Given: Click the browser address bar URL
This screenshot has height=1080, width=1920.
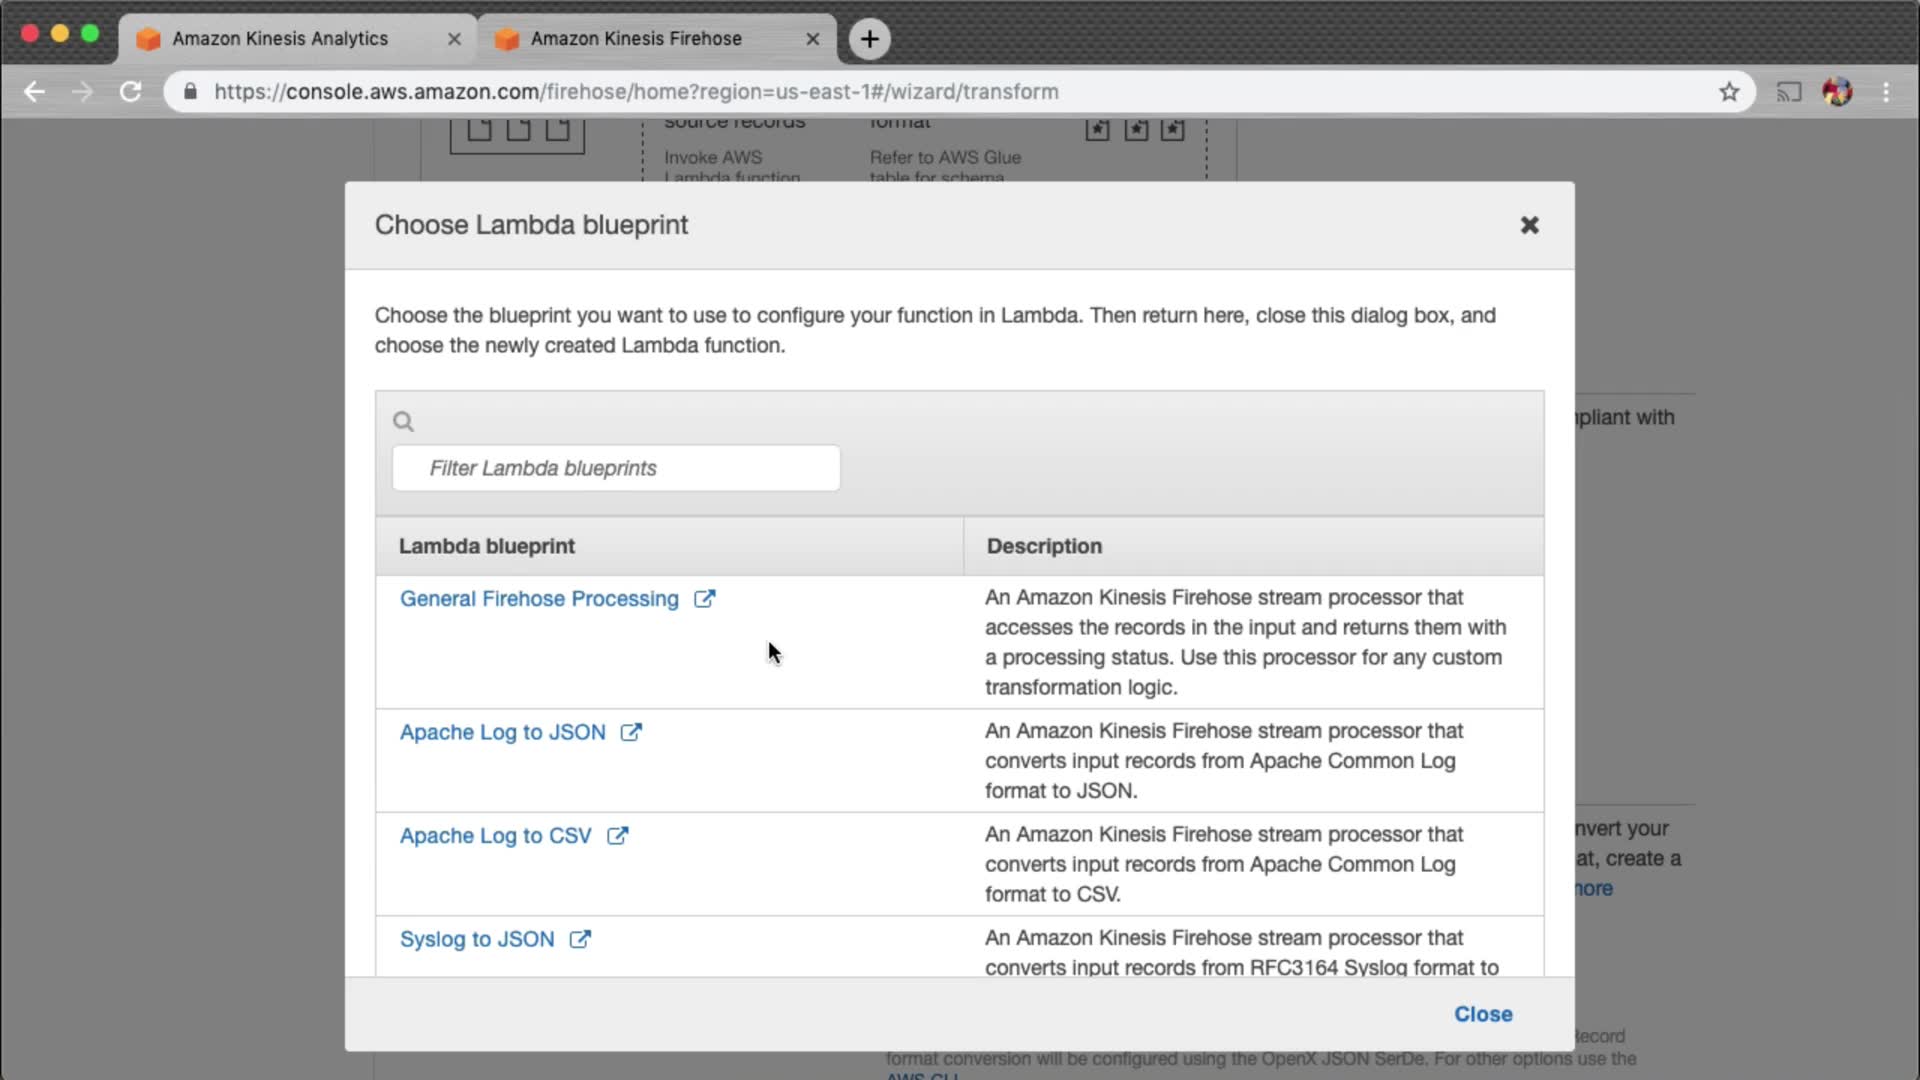Looking at the screenshot, I should pyautogui.click(x=636, y=92).
